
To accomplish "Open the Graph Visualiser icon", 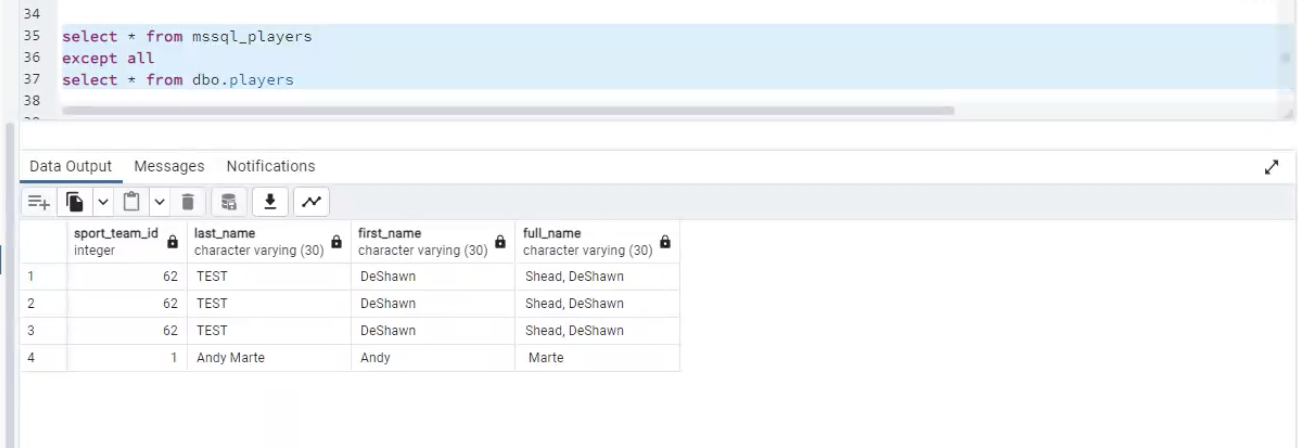I will tap(310, 203).
